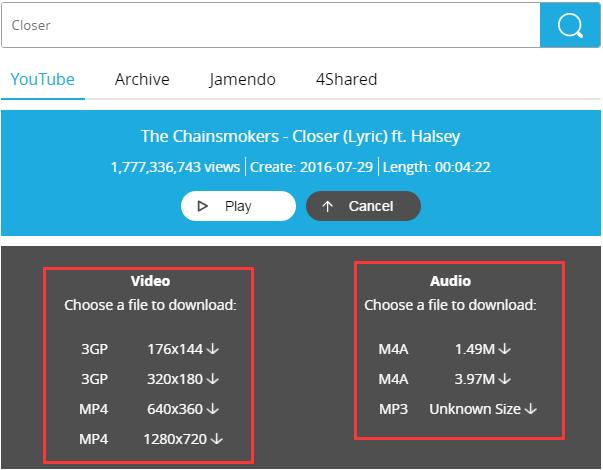Select the MP4 label for 1280x720
The width and height of the screenshot is (603, 470).
tap(93, 439)
